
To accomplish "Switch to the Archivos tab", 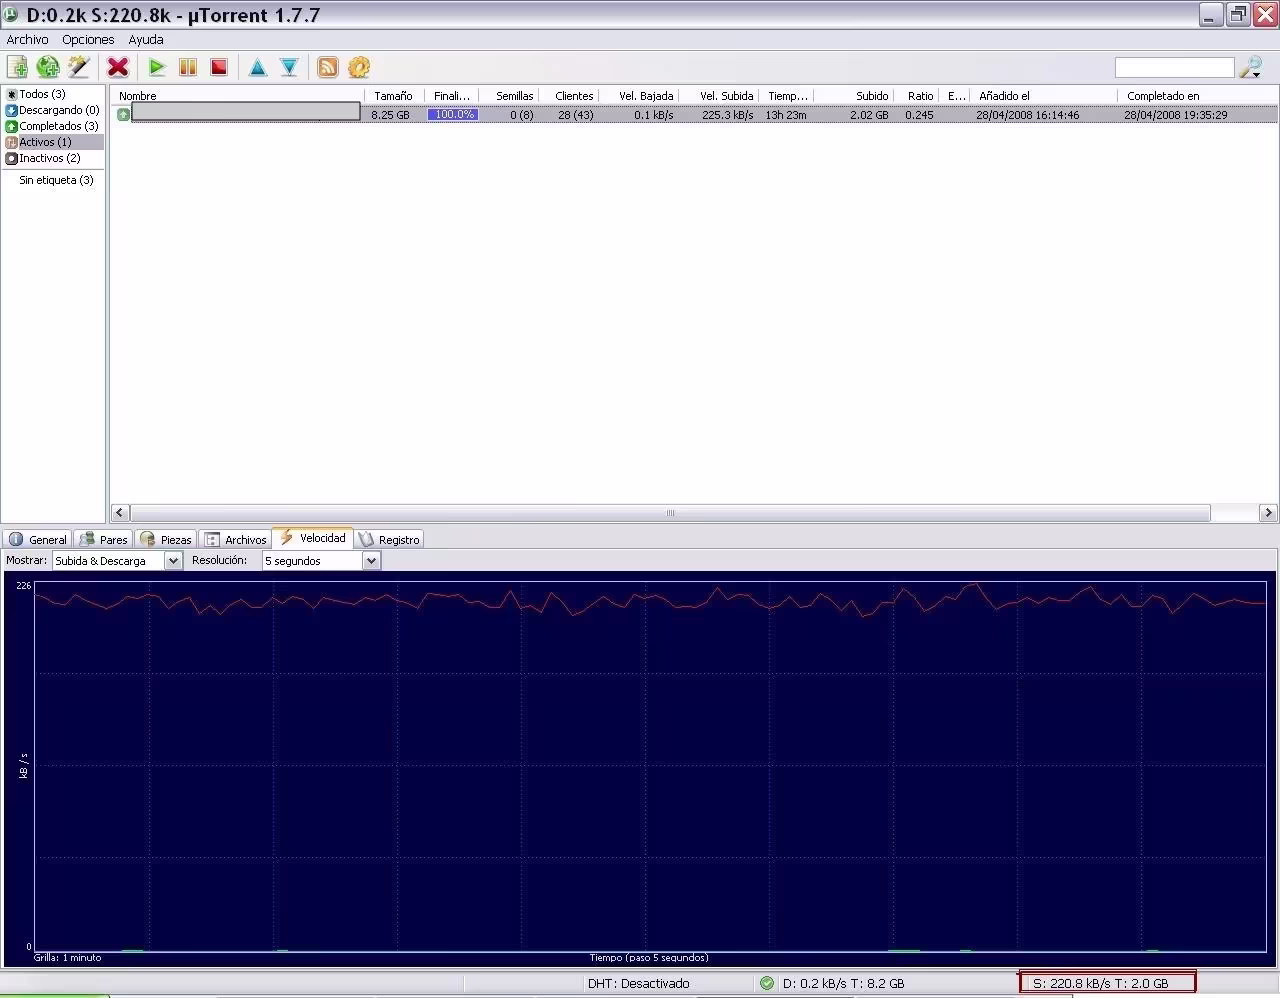I will click(x=236, y=539).
